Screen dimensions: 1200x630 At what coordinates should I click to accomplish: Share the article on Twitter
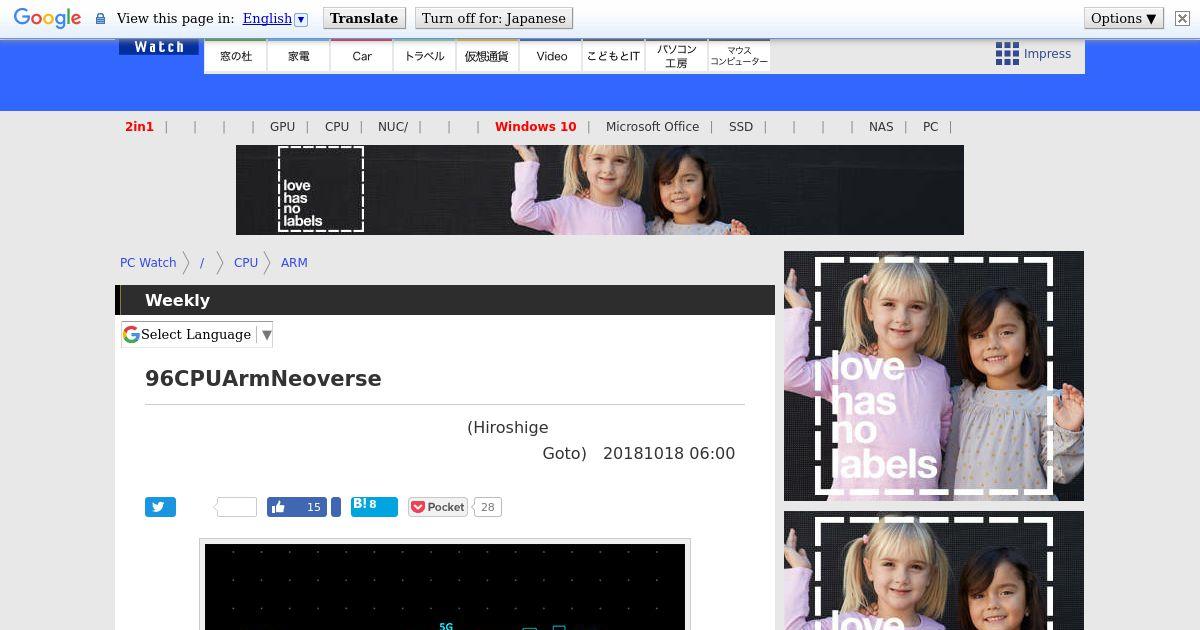click(160, 507)
